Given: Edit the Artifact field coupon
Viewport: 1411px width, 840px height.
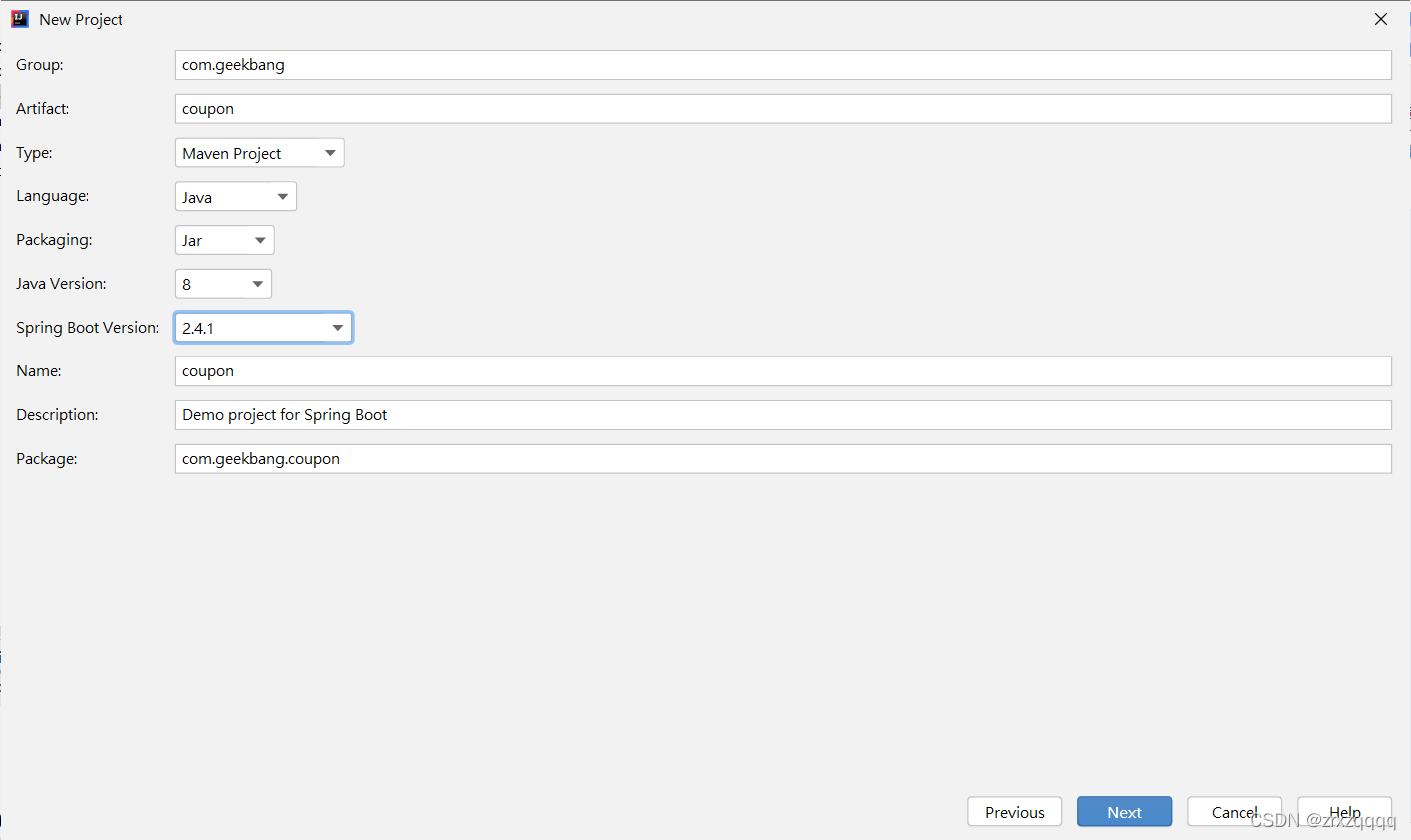Looking at the screenshot, I should [x=783, y=109].
